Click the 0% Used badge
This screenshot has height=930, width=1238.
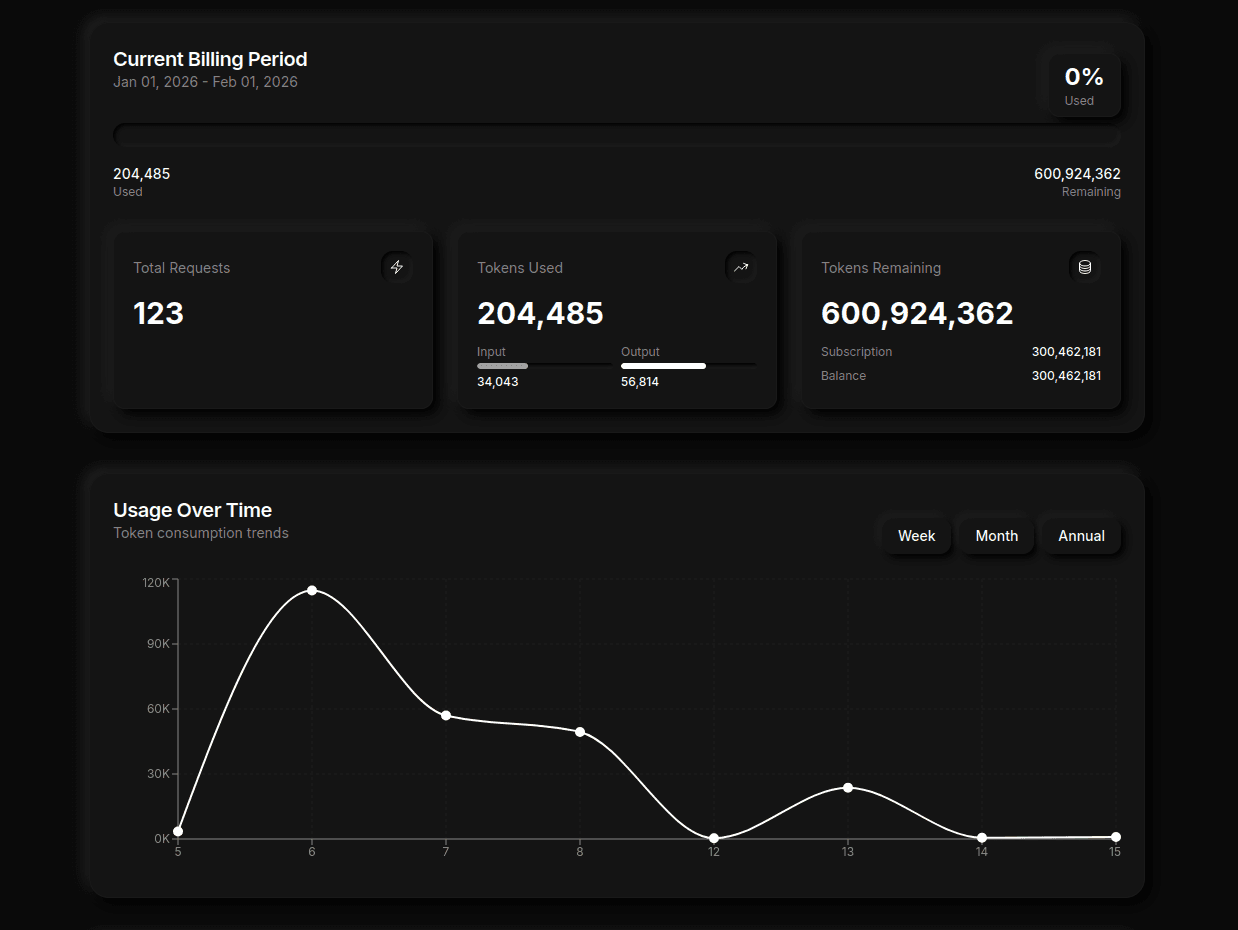1083,85
